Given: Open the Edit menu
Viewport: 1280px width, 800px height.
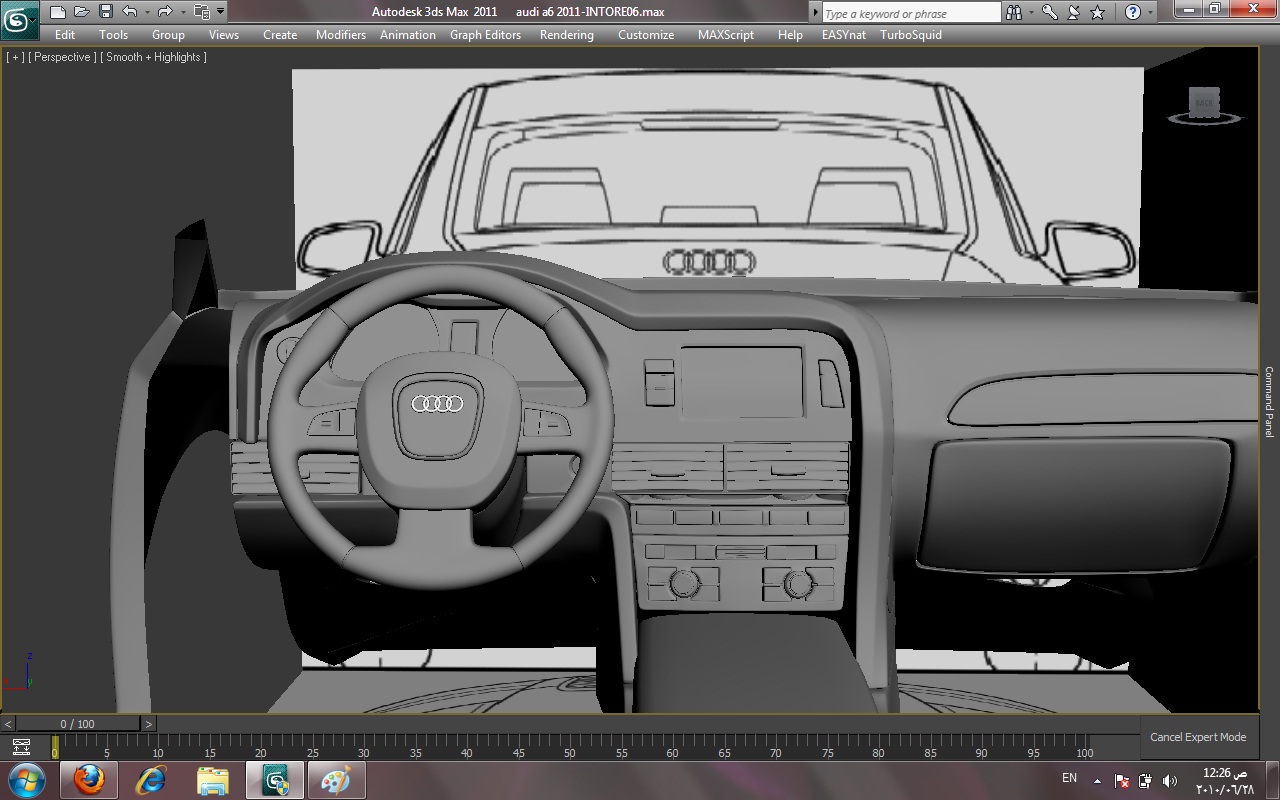Looking at the screenshot, I should click(65, 35).
